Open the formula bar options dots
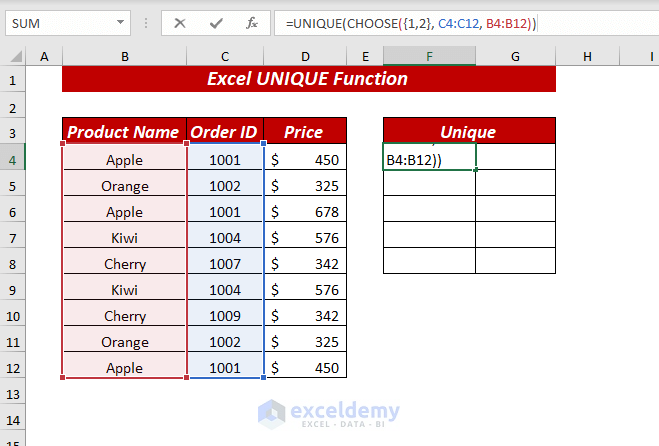Image resolution: width=659 pixels, height=446 pixels. coord(146,23)
